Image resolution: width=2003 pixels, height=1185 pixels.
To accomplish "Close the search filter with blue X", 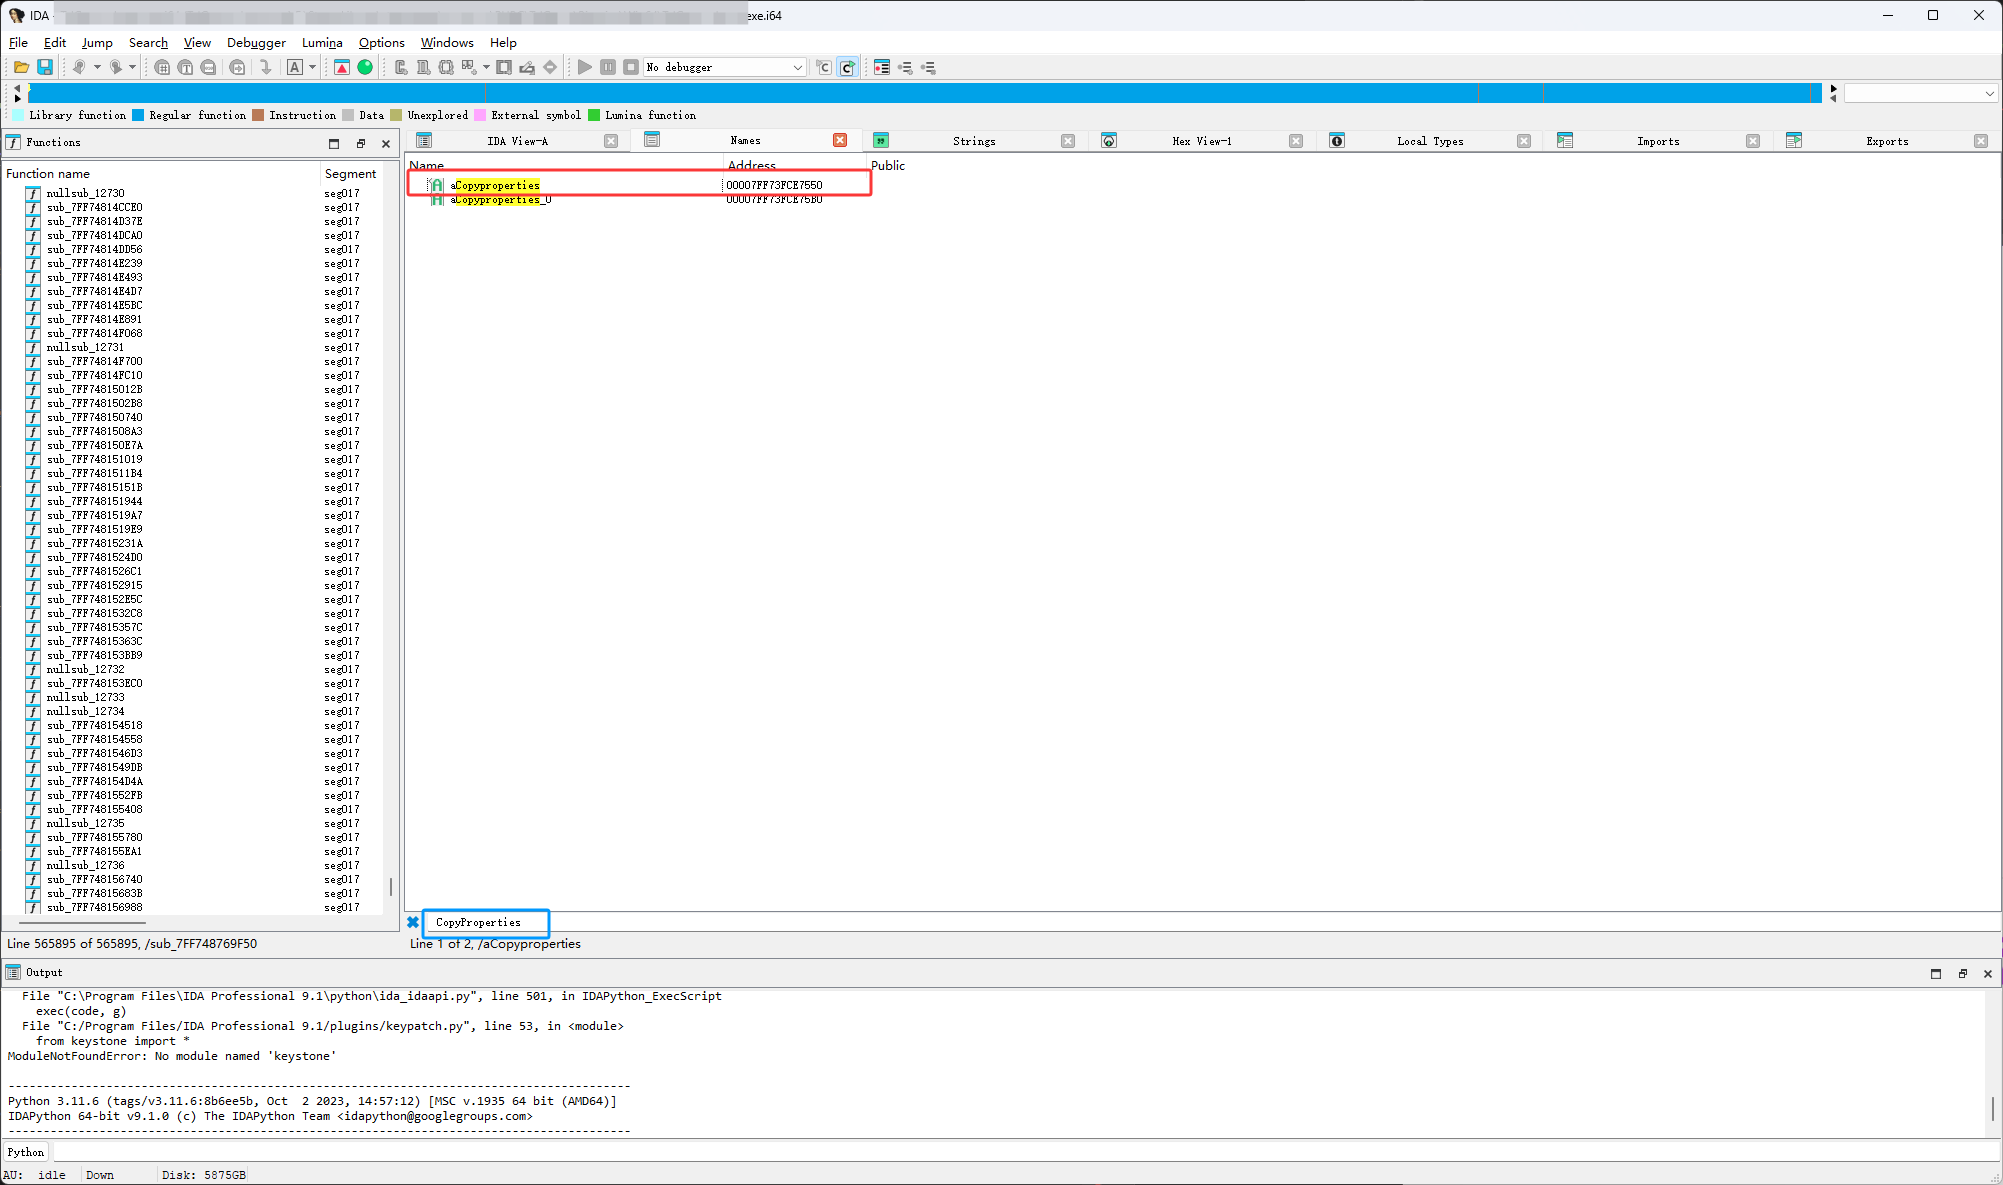I will [x=413, y=922].
